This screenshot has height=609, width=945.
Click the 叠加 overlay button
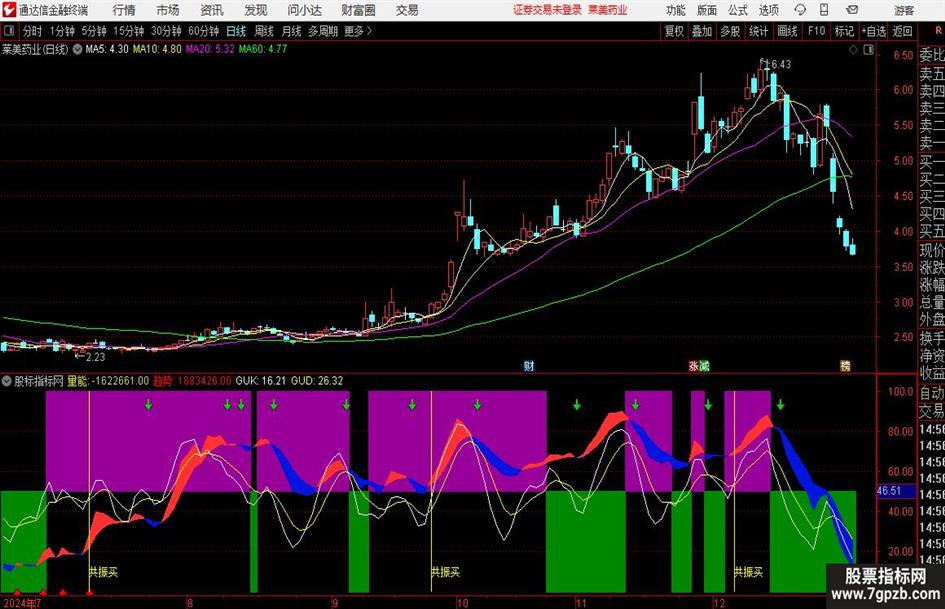[x=702, y=31]
